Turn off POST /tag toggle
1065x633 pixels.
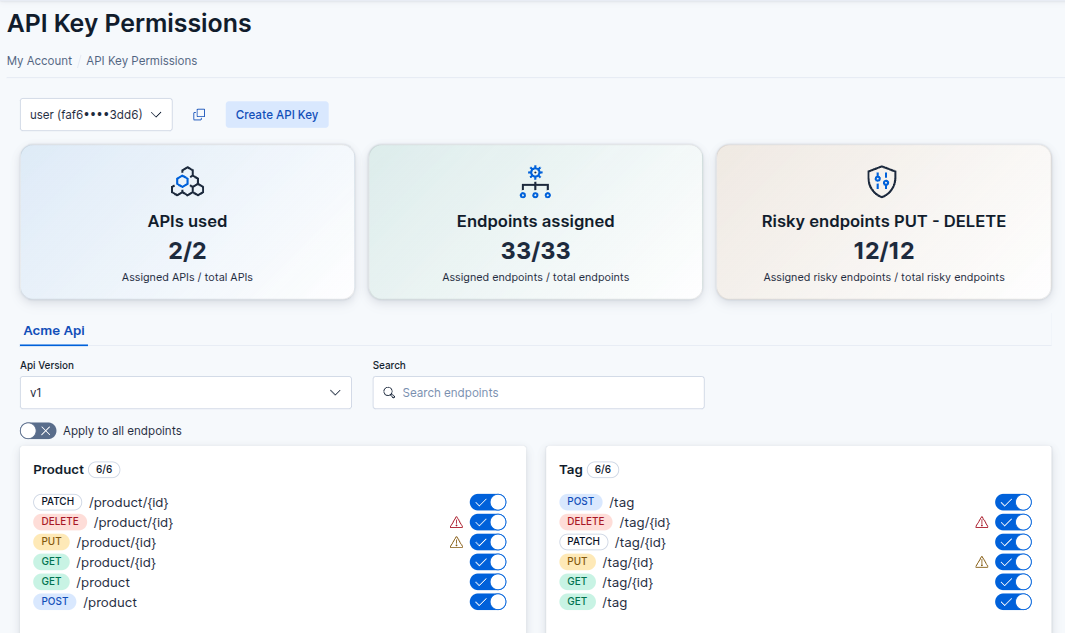[x=1013, y=503]
